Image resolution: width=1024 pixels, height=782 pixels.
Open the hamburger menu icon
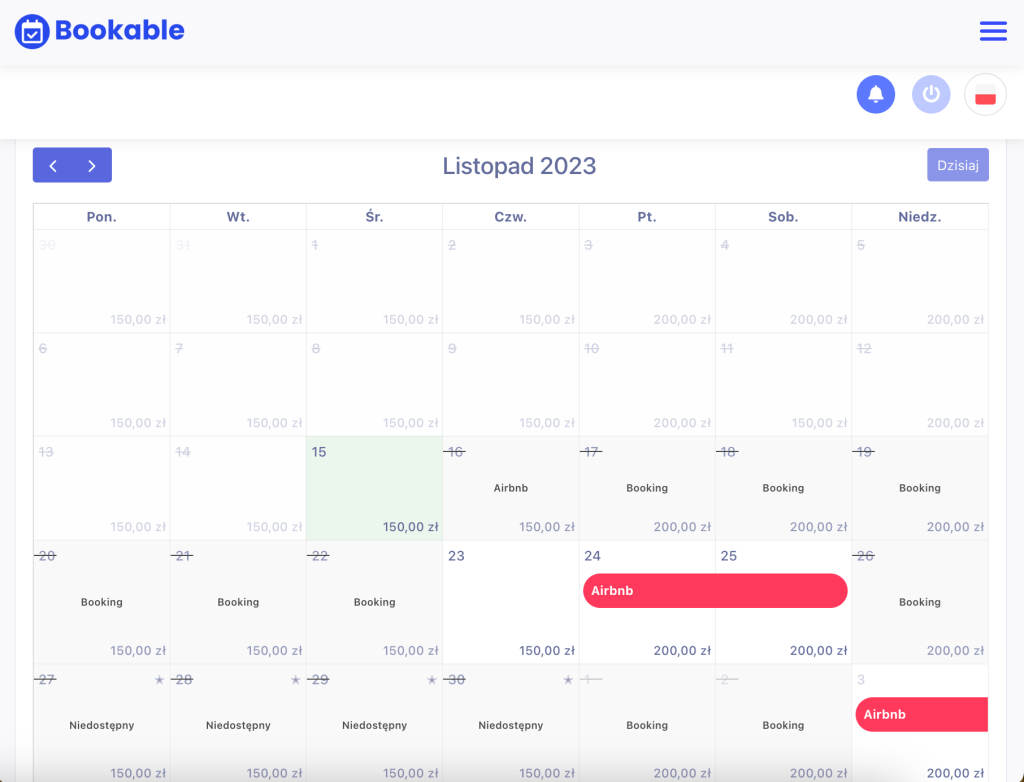tap(993, 31)
